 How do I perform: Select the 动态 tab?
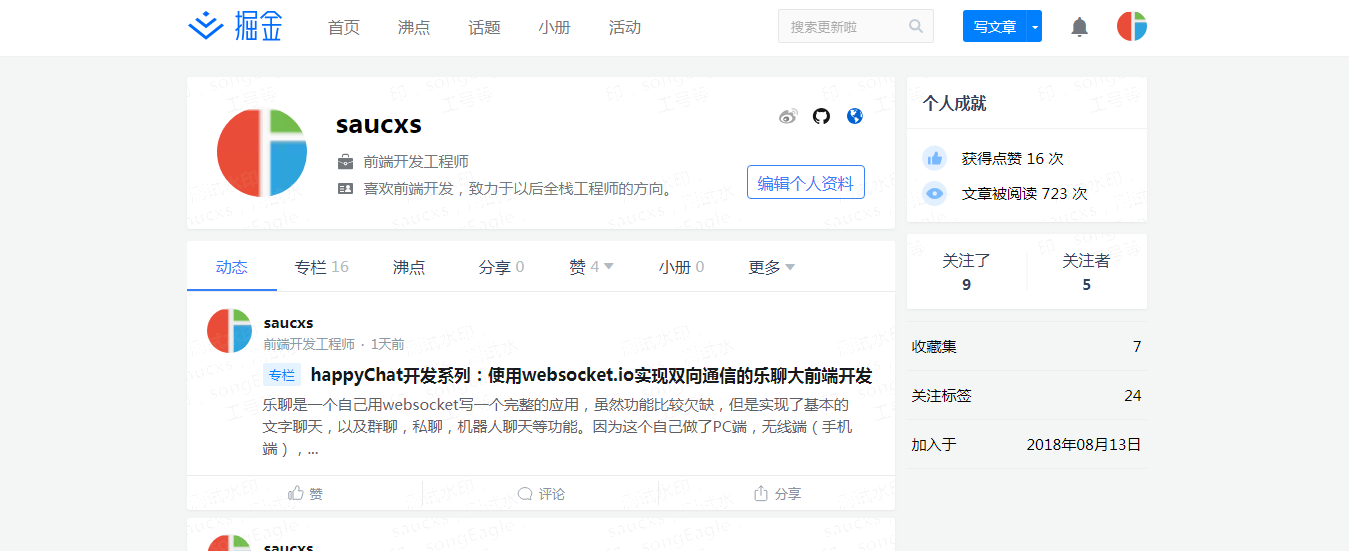[x=232, y=267]
